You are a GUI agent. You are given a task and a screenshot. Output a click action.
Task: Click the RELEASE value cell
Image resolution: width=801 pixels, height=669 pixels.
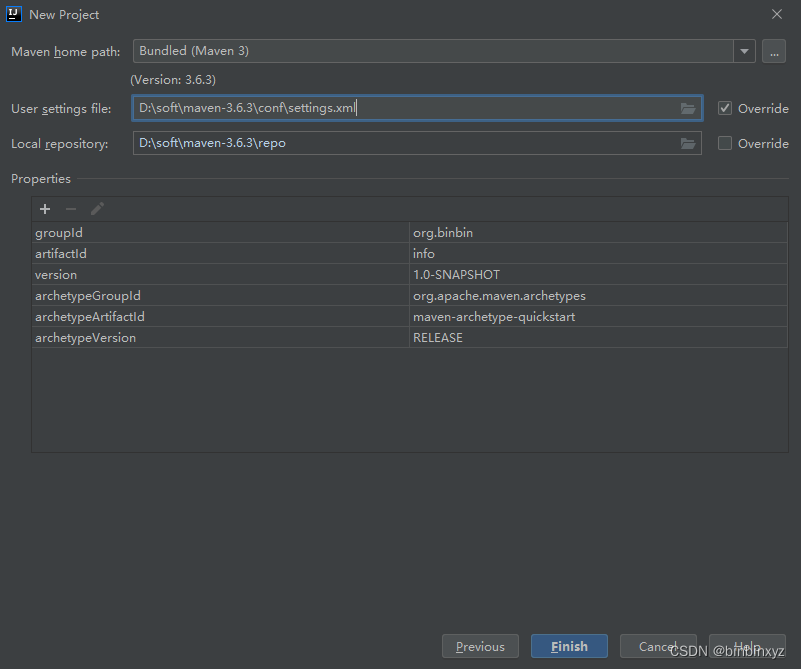pyautogui.click(x=598, y=337)
